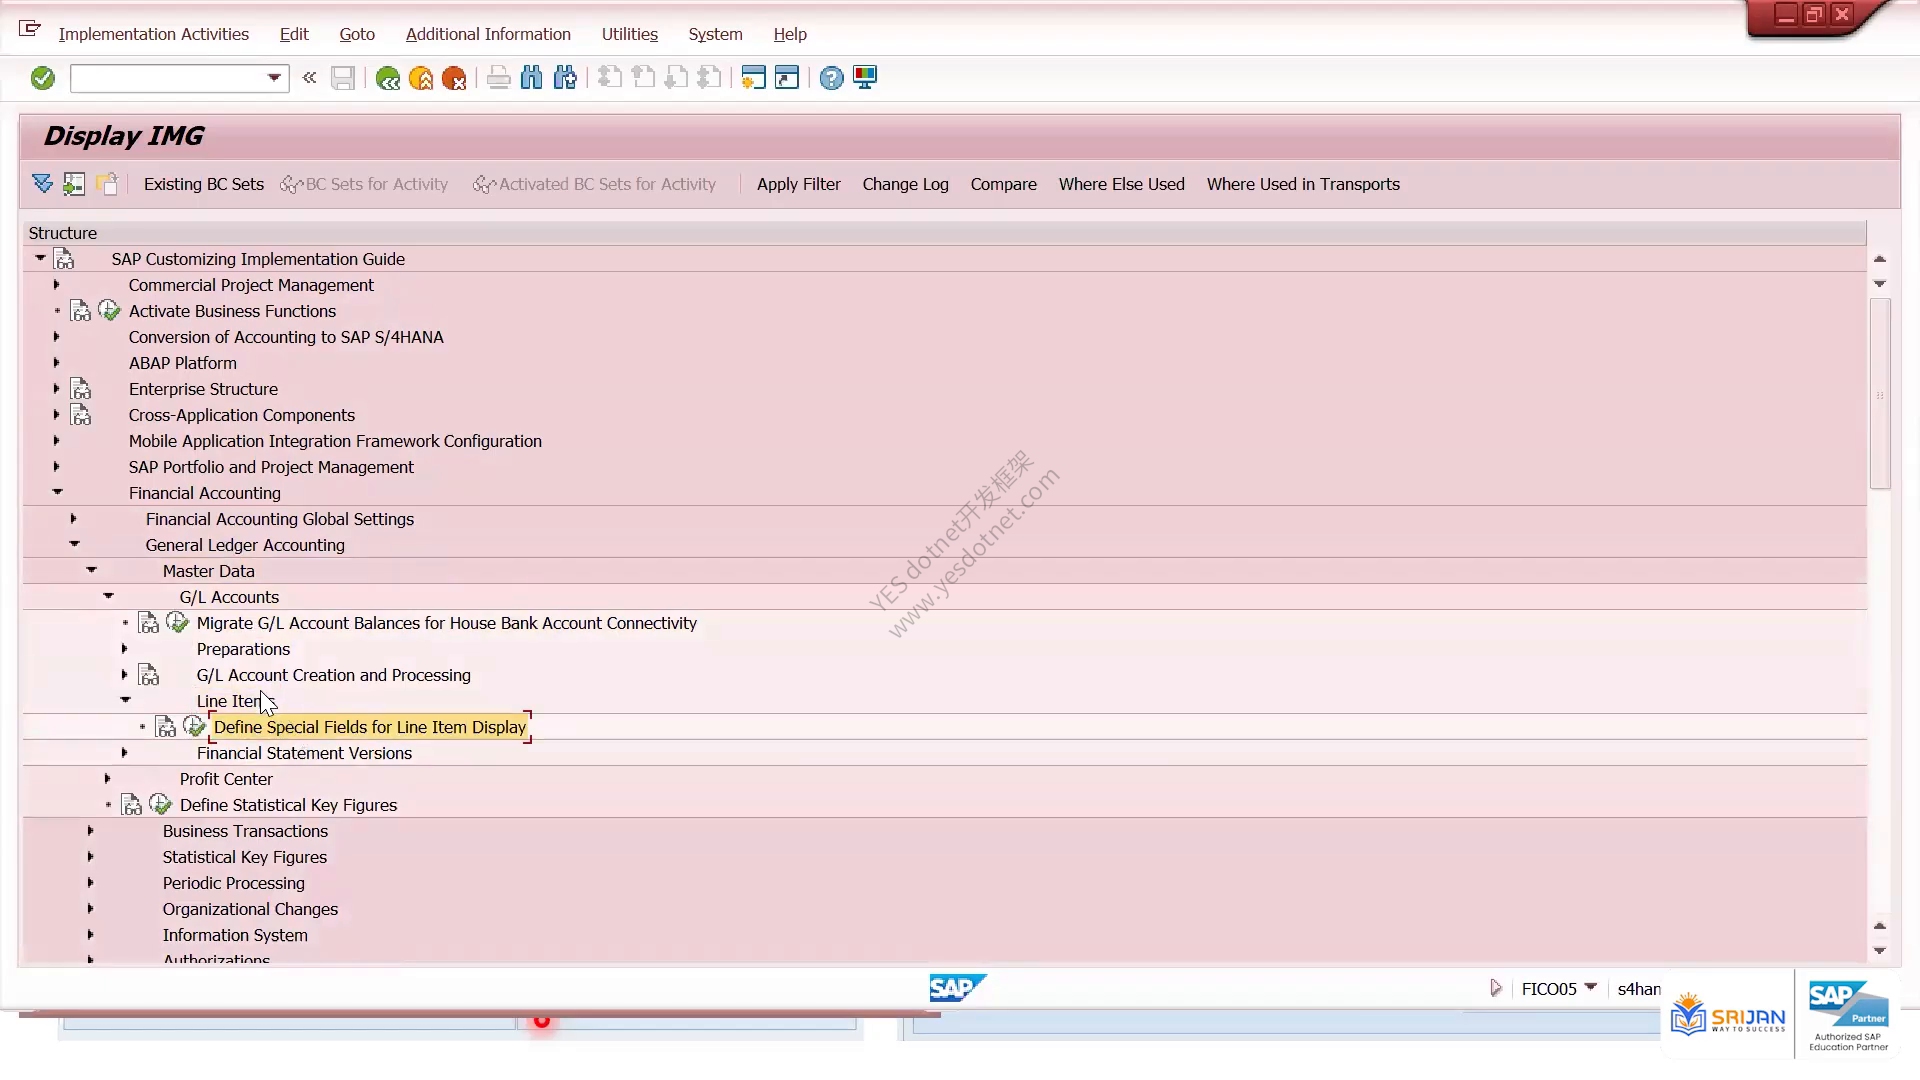
Task: Click Where Used in Transports button
Action: click(x=1303, y=184)
